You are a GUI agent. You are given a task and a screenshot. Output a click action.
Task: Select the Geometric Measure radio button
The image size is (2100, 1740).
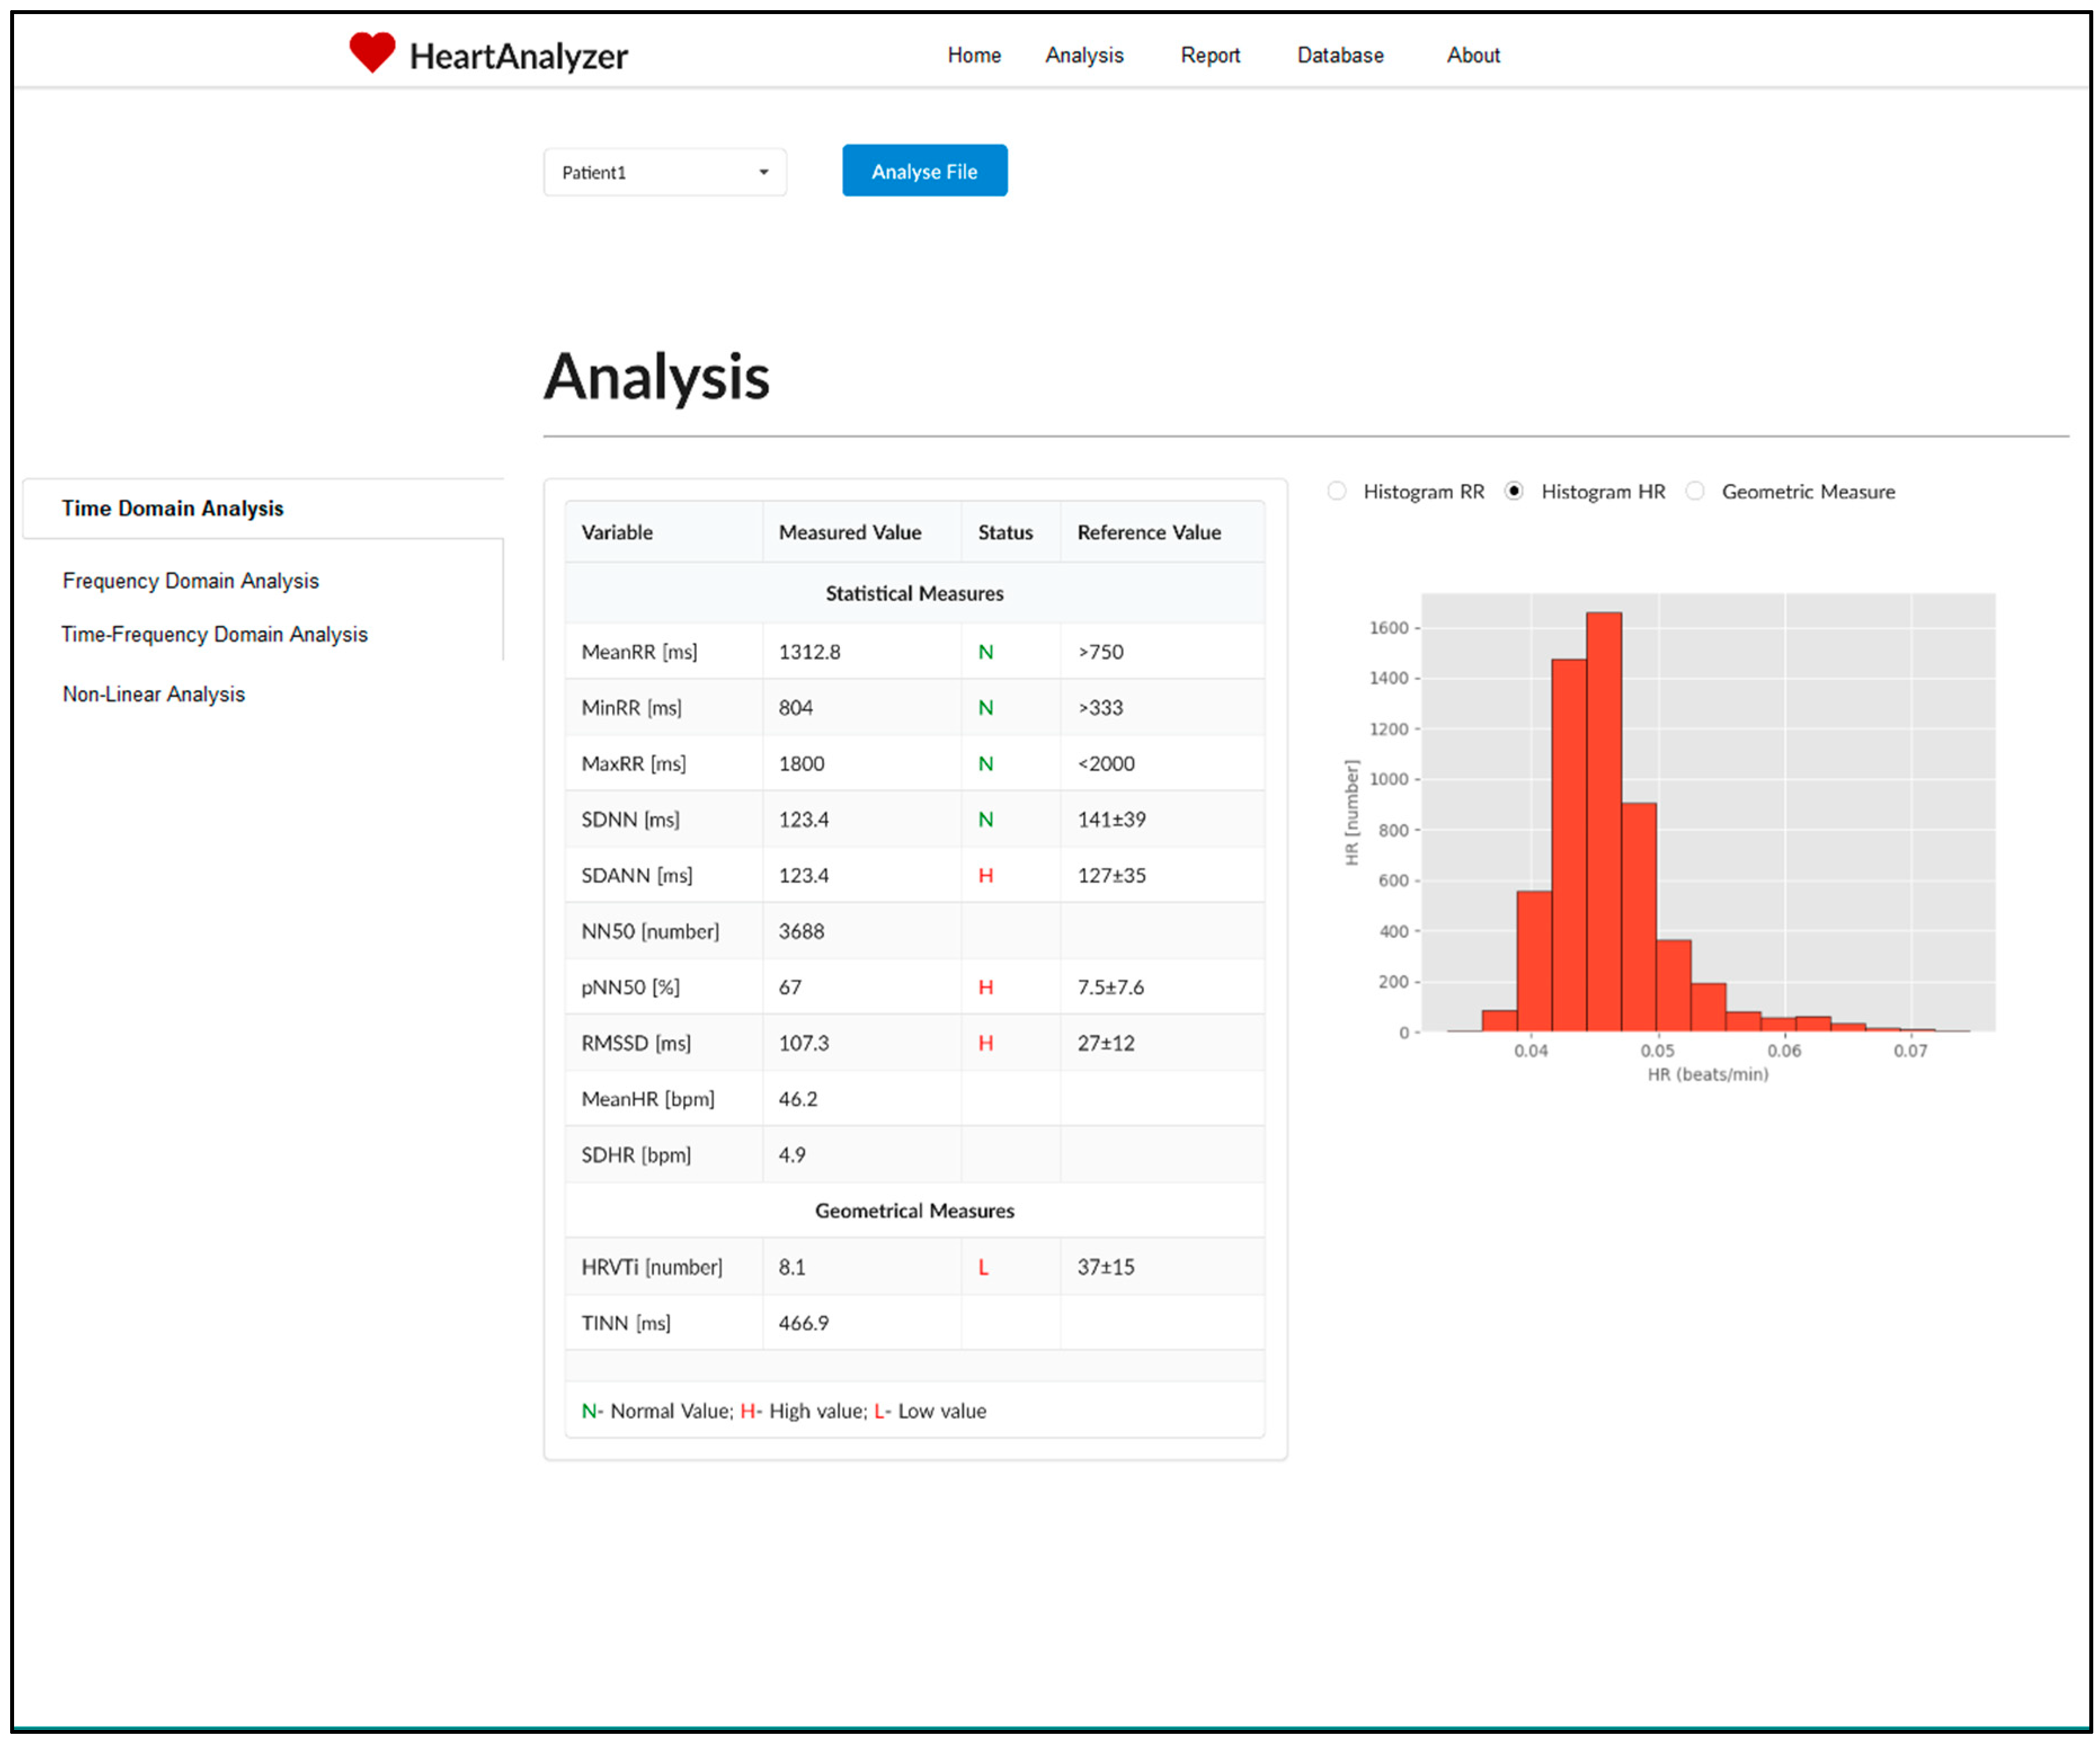[x=1695, y=491]
